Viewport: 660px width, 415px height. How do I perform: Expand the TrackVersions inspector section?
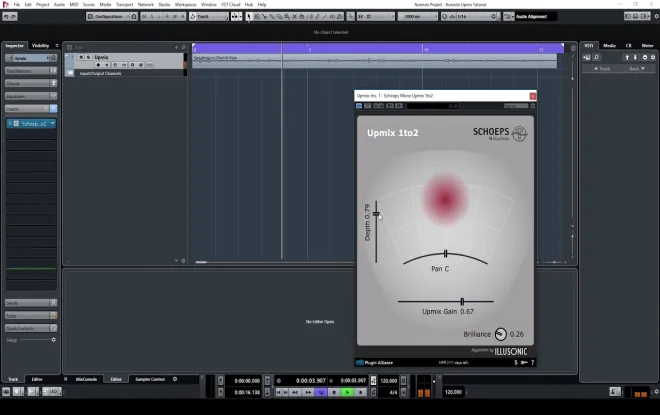(x=31, y=71)
